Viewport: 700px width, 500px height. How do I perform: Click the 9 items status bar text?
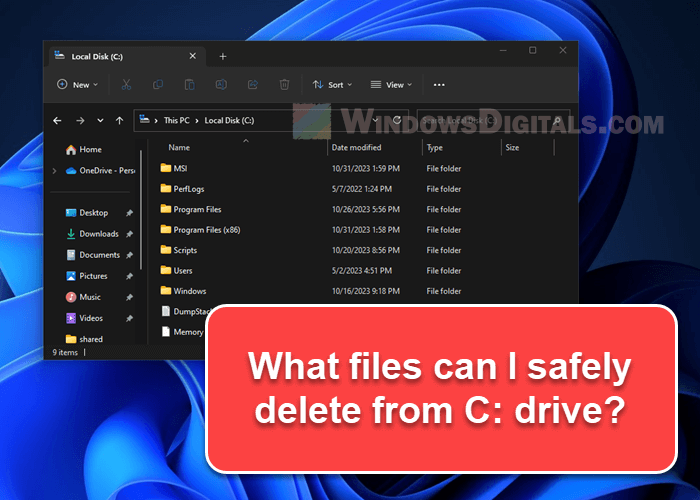pyautogui.click(x=65, y=352)
